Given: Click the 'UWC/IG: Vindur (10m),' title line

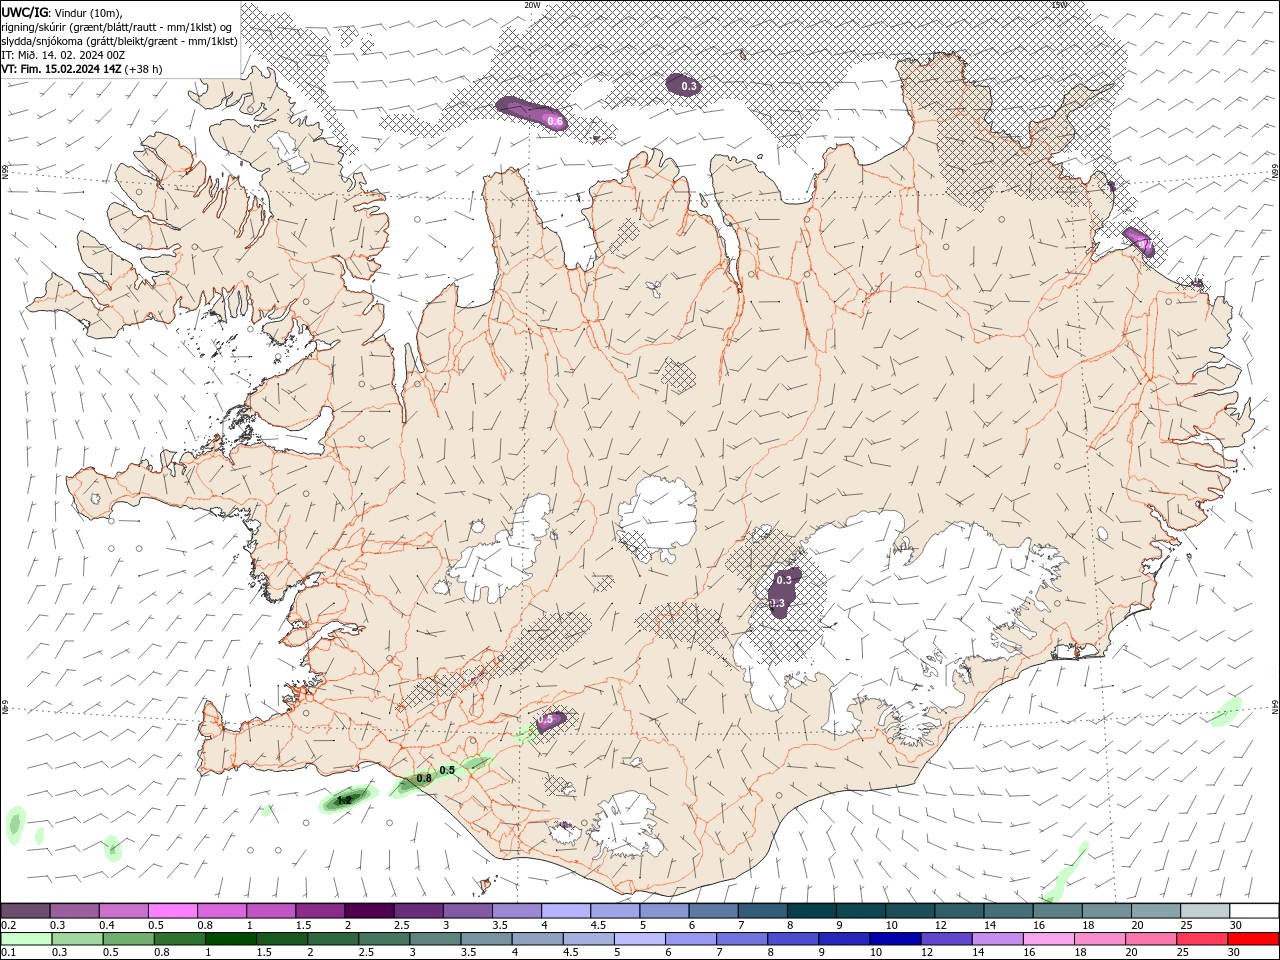Looking at the screenshot, I should tap(62, 12).
